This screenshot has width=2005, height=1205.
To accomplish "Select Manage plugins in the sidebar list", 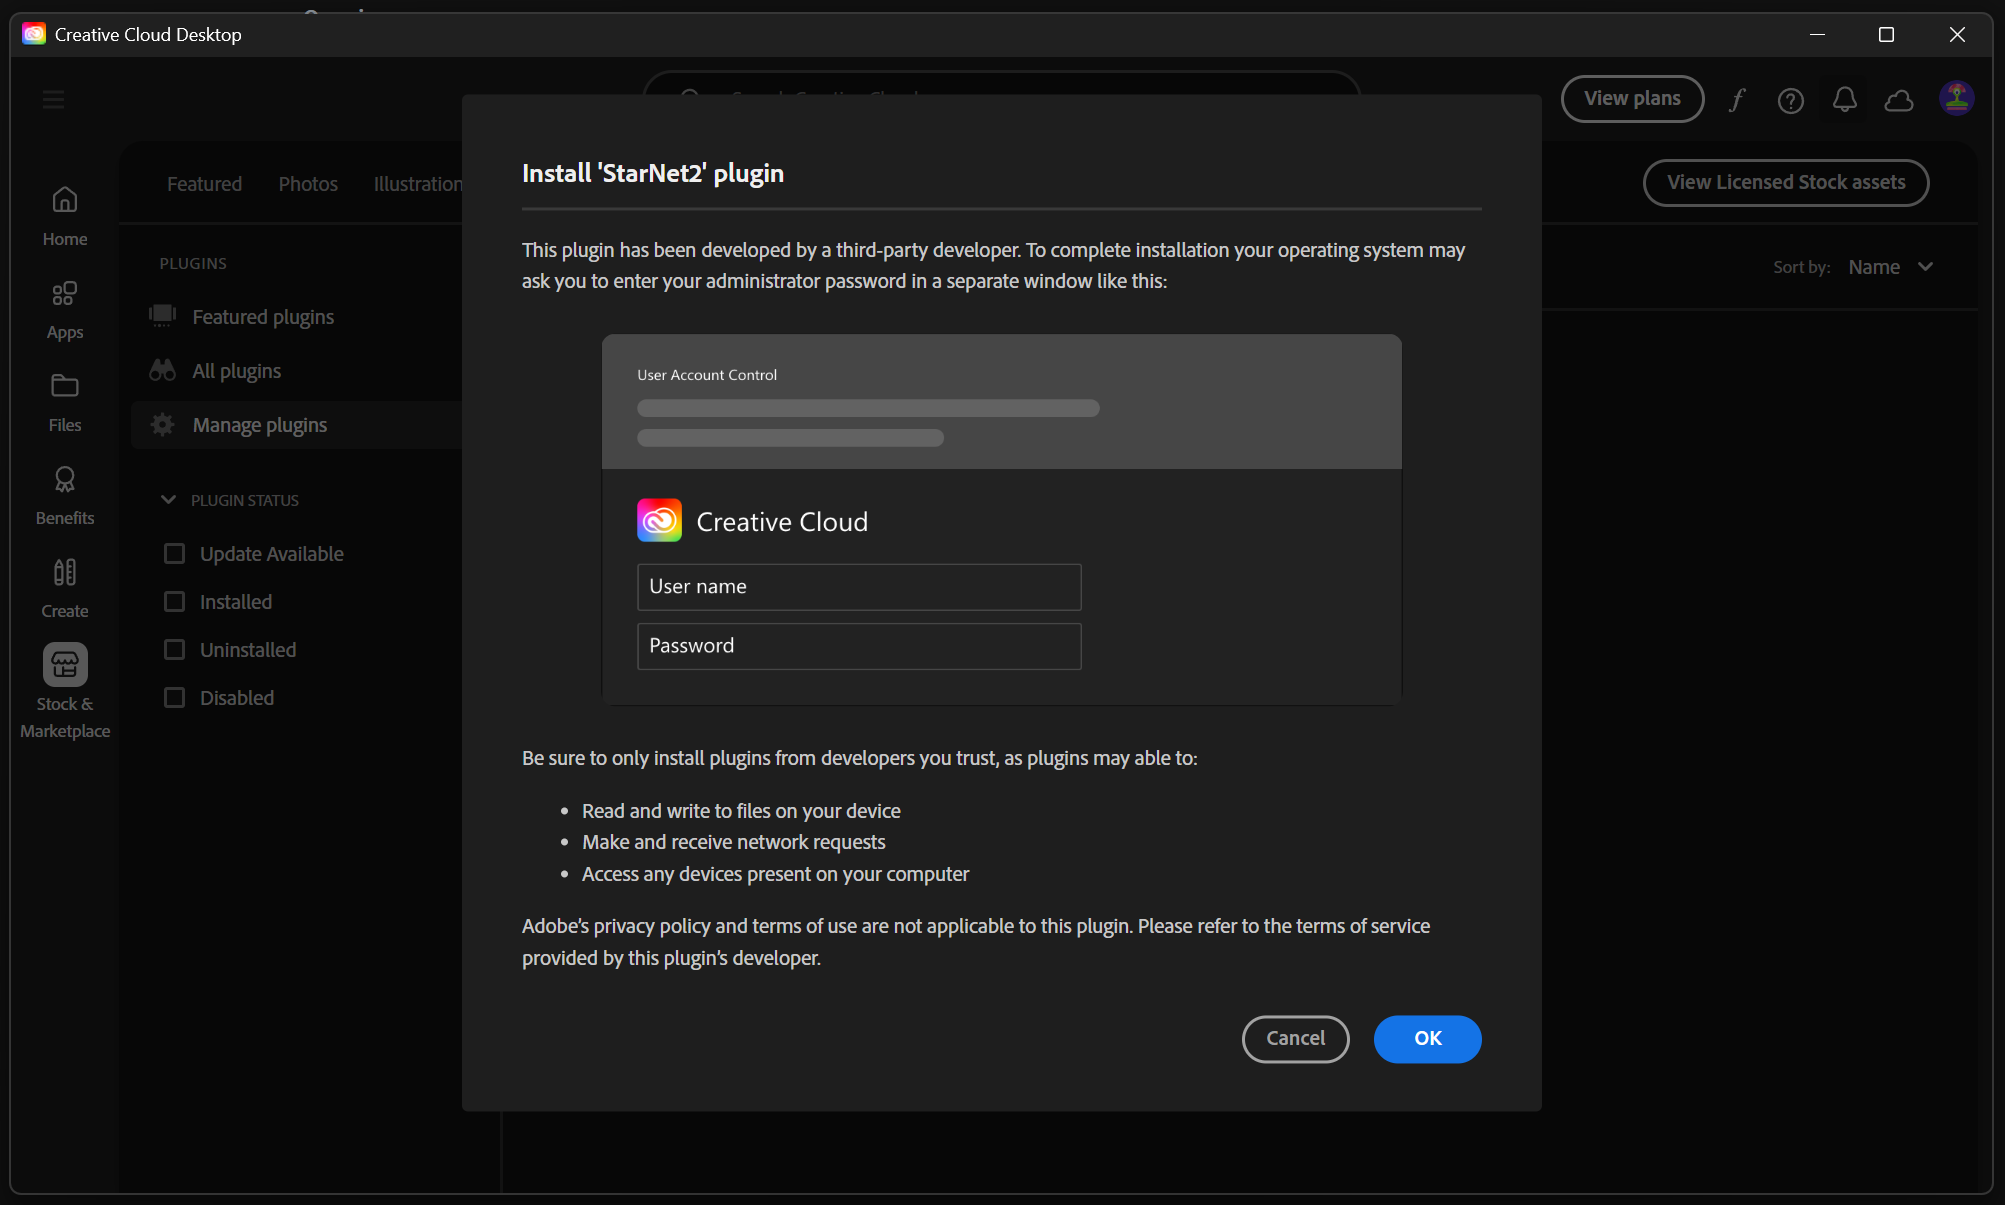I will click(x=297, y=425).
